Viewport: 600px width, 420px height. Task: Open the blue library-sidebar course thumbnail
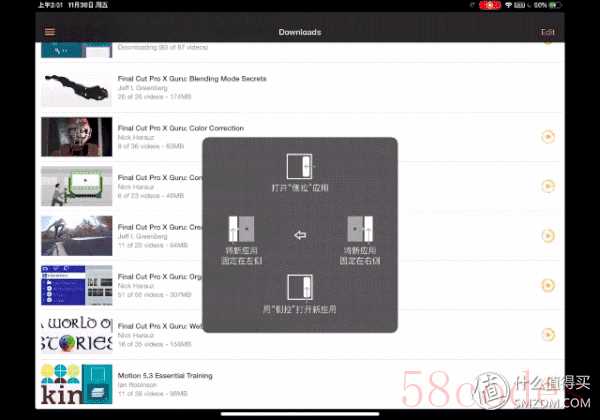[x=77, y=285]
